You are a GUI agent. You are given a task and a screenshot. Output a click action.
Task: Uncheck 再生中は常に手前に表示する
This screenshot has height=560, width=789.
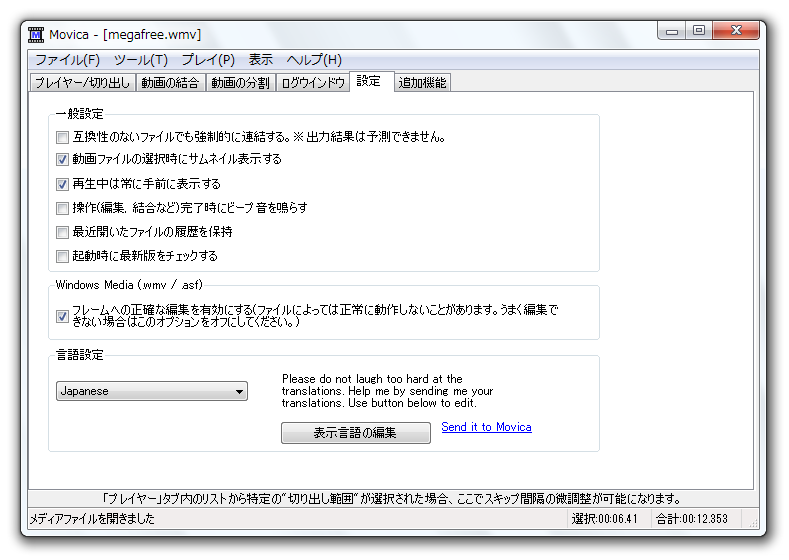tap(62, 184)
